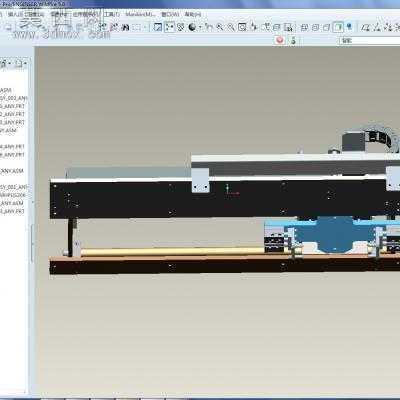Click the red stop icon
The width and height of the screenshot is (400, 400).
click(x=280, y=40)
